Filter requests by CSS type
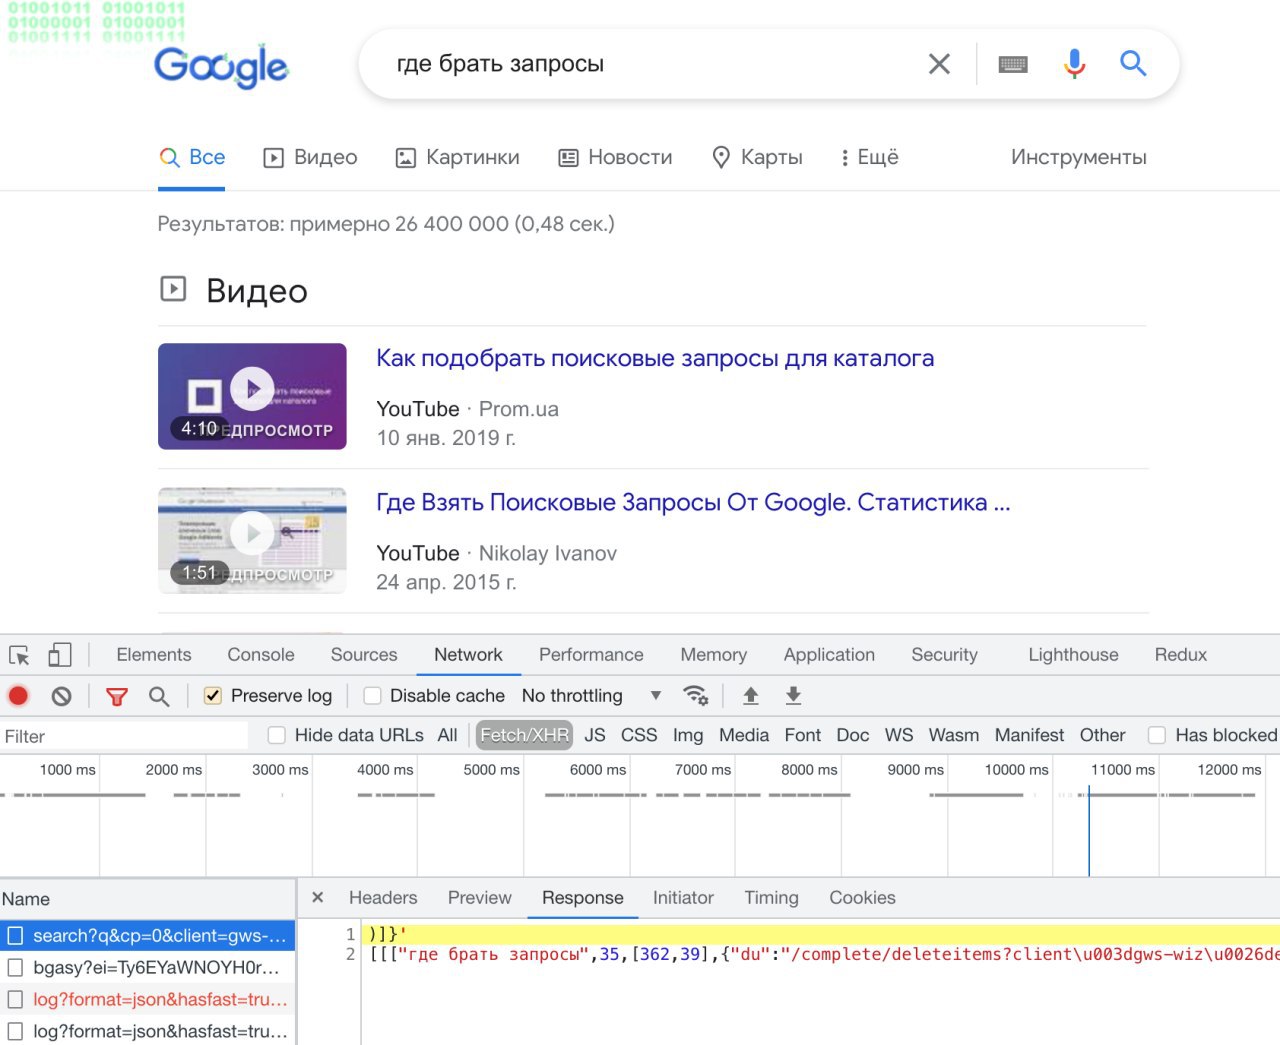1280x1045 pixels. (x=639, y=735)
